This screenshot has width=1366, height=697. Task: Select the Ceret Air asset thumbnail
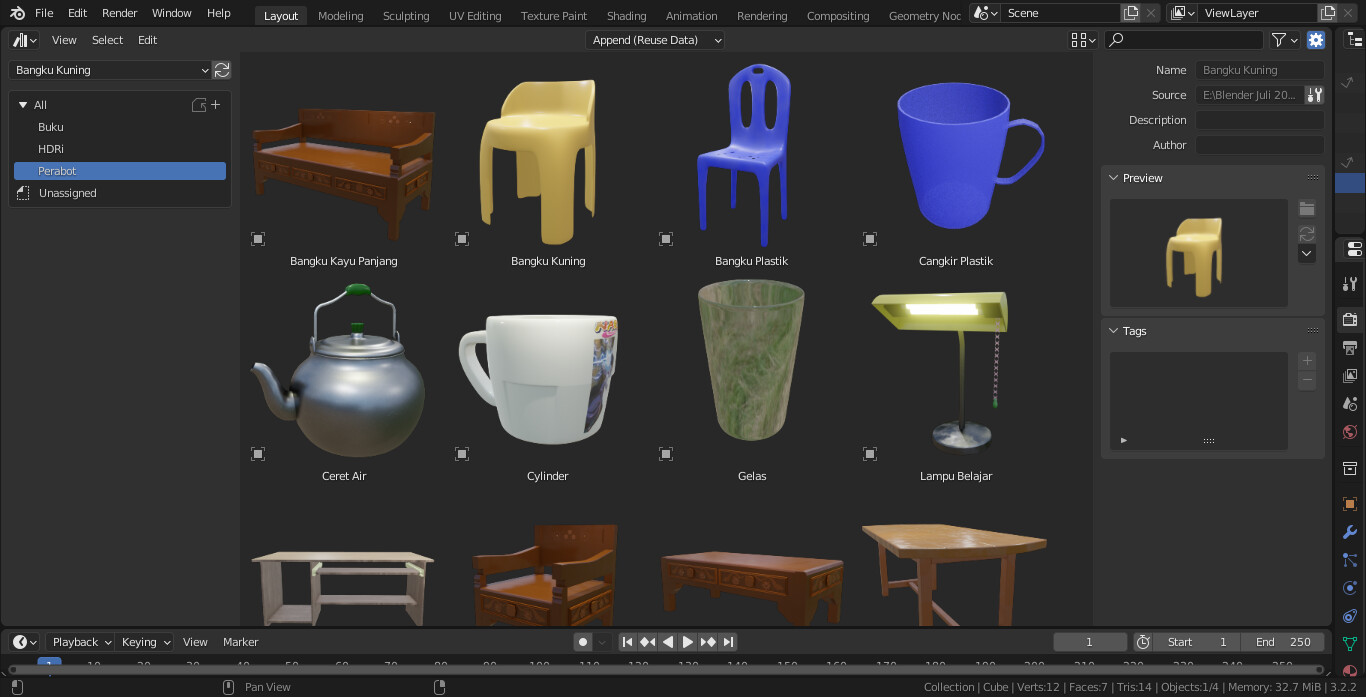pos(344,370)
